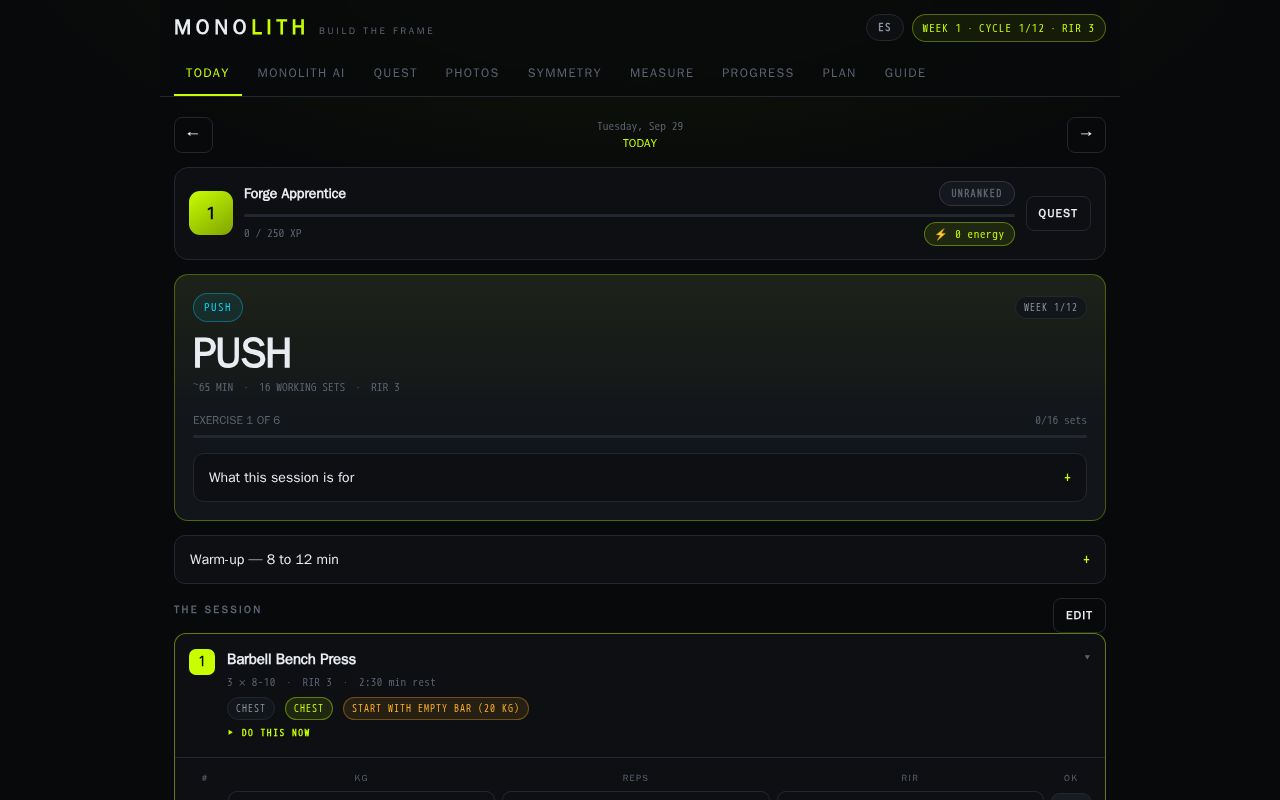Open the Guide tab
1280x800 pixels.
coord(905,73)
